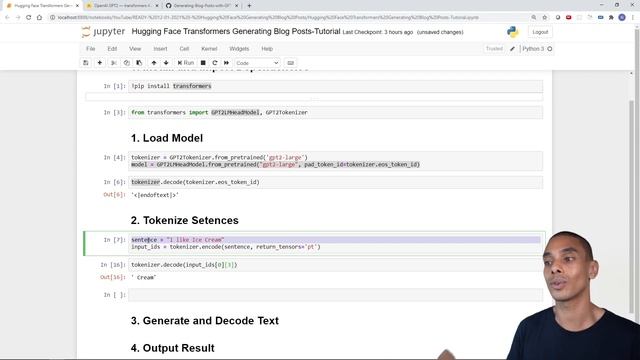The image size is (640, 360).
Task: Click the empty code cell
Action: click(x=336, y=295)
